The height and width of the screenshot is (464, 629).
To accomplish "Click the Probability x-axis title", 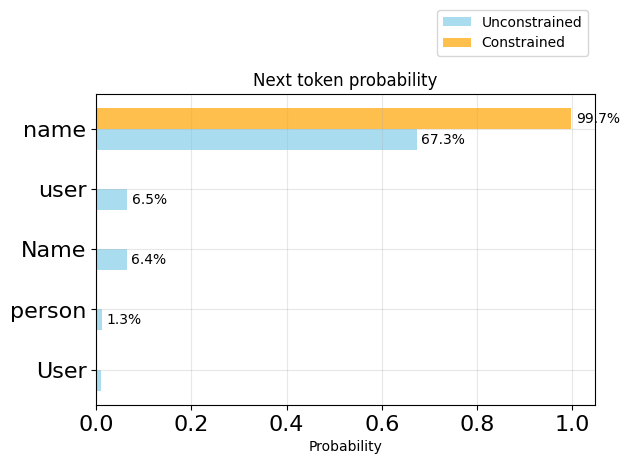I will pos(345,447).
